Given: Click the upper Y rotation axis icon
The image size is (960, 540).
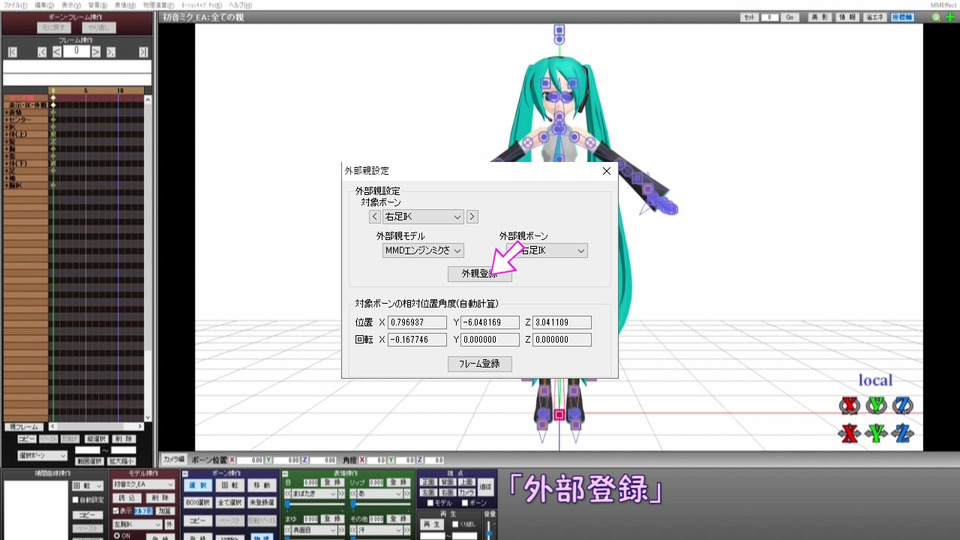Looking at the screenshot, I should tap(876, 405).
